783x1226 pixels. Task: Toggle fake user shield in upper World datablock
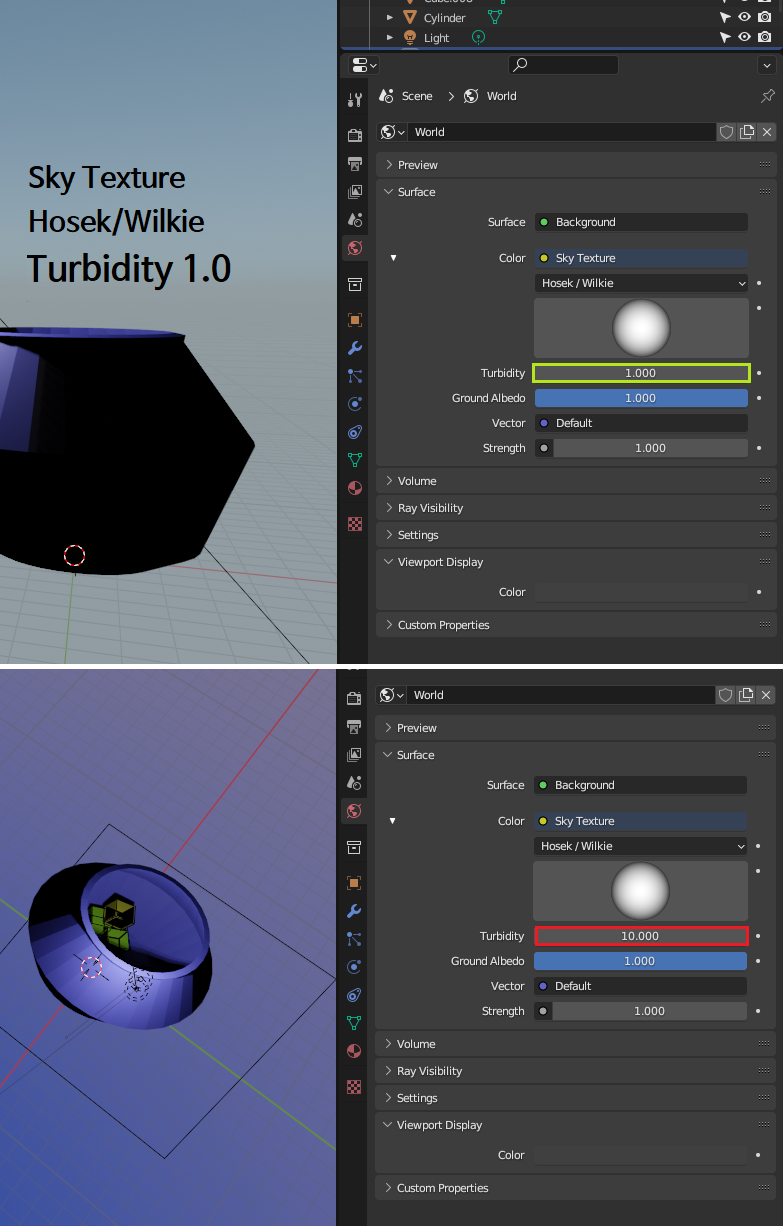tap(727, 132)
